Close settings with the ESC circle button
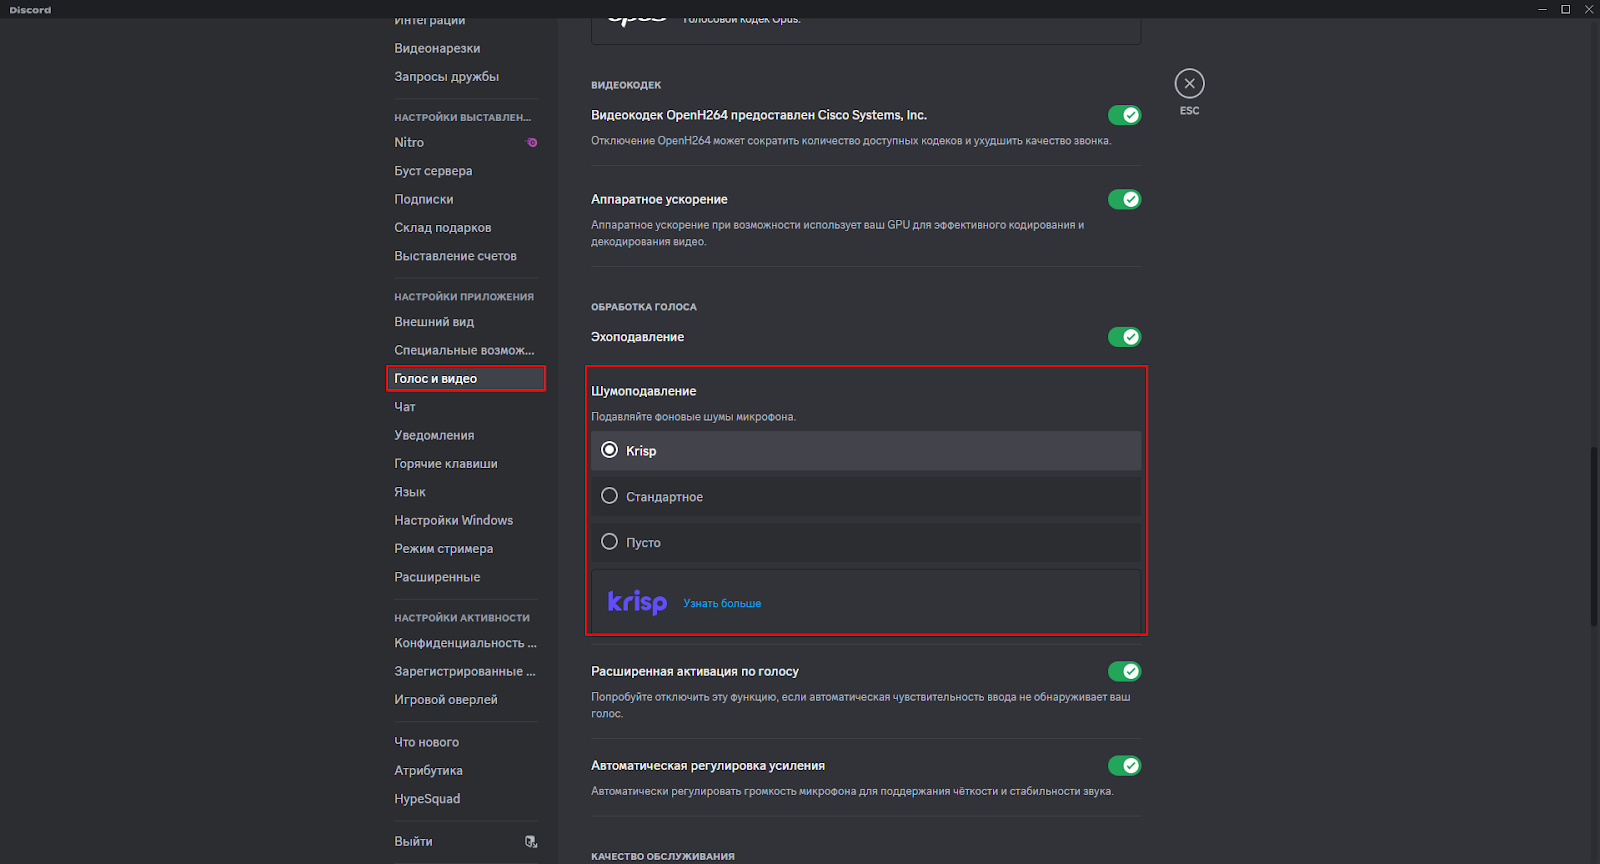This screenshot has height=864, width=1600. click(x=1189, y=84)
